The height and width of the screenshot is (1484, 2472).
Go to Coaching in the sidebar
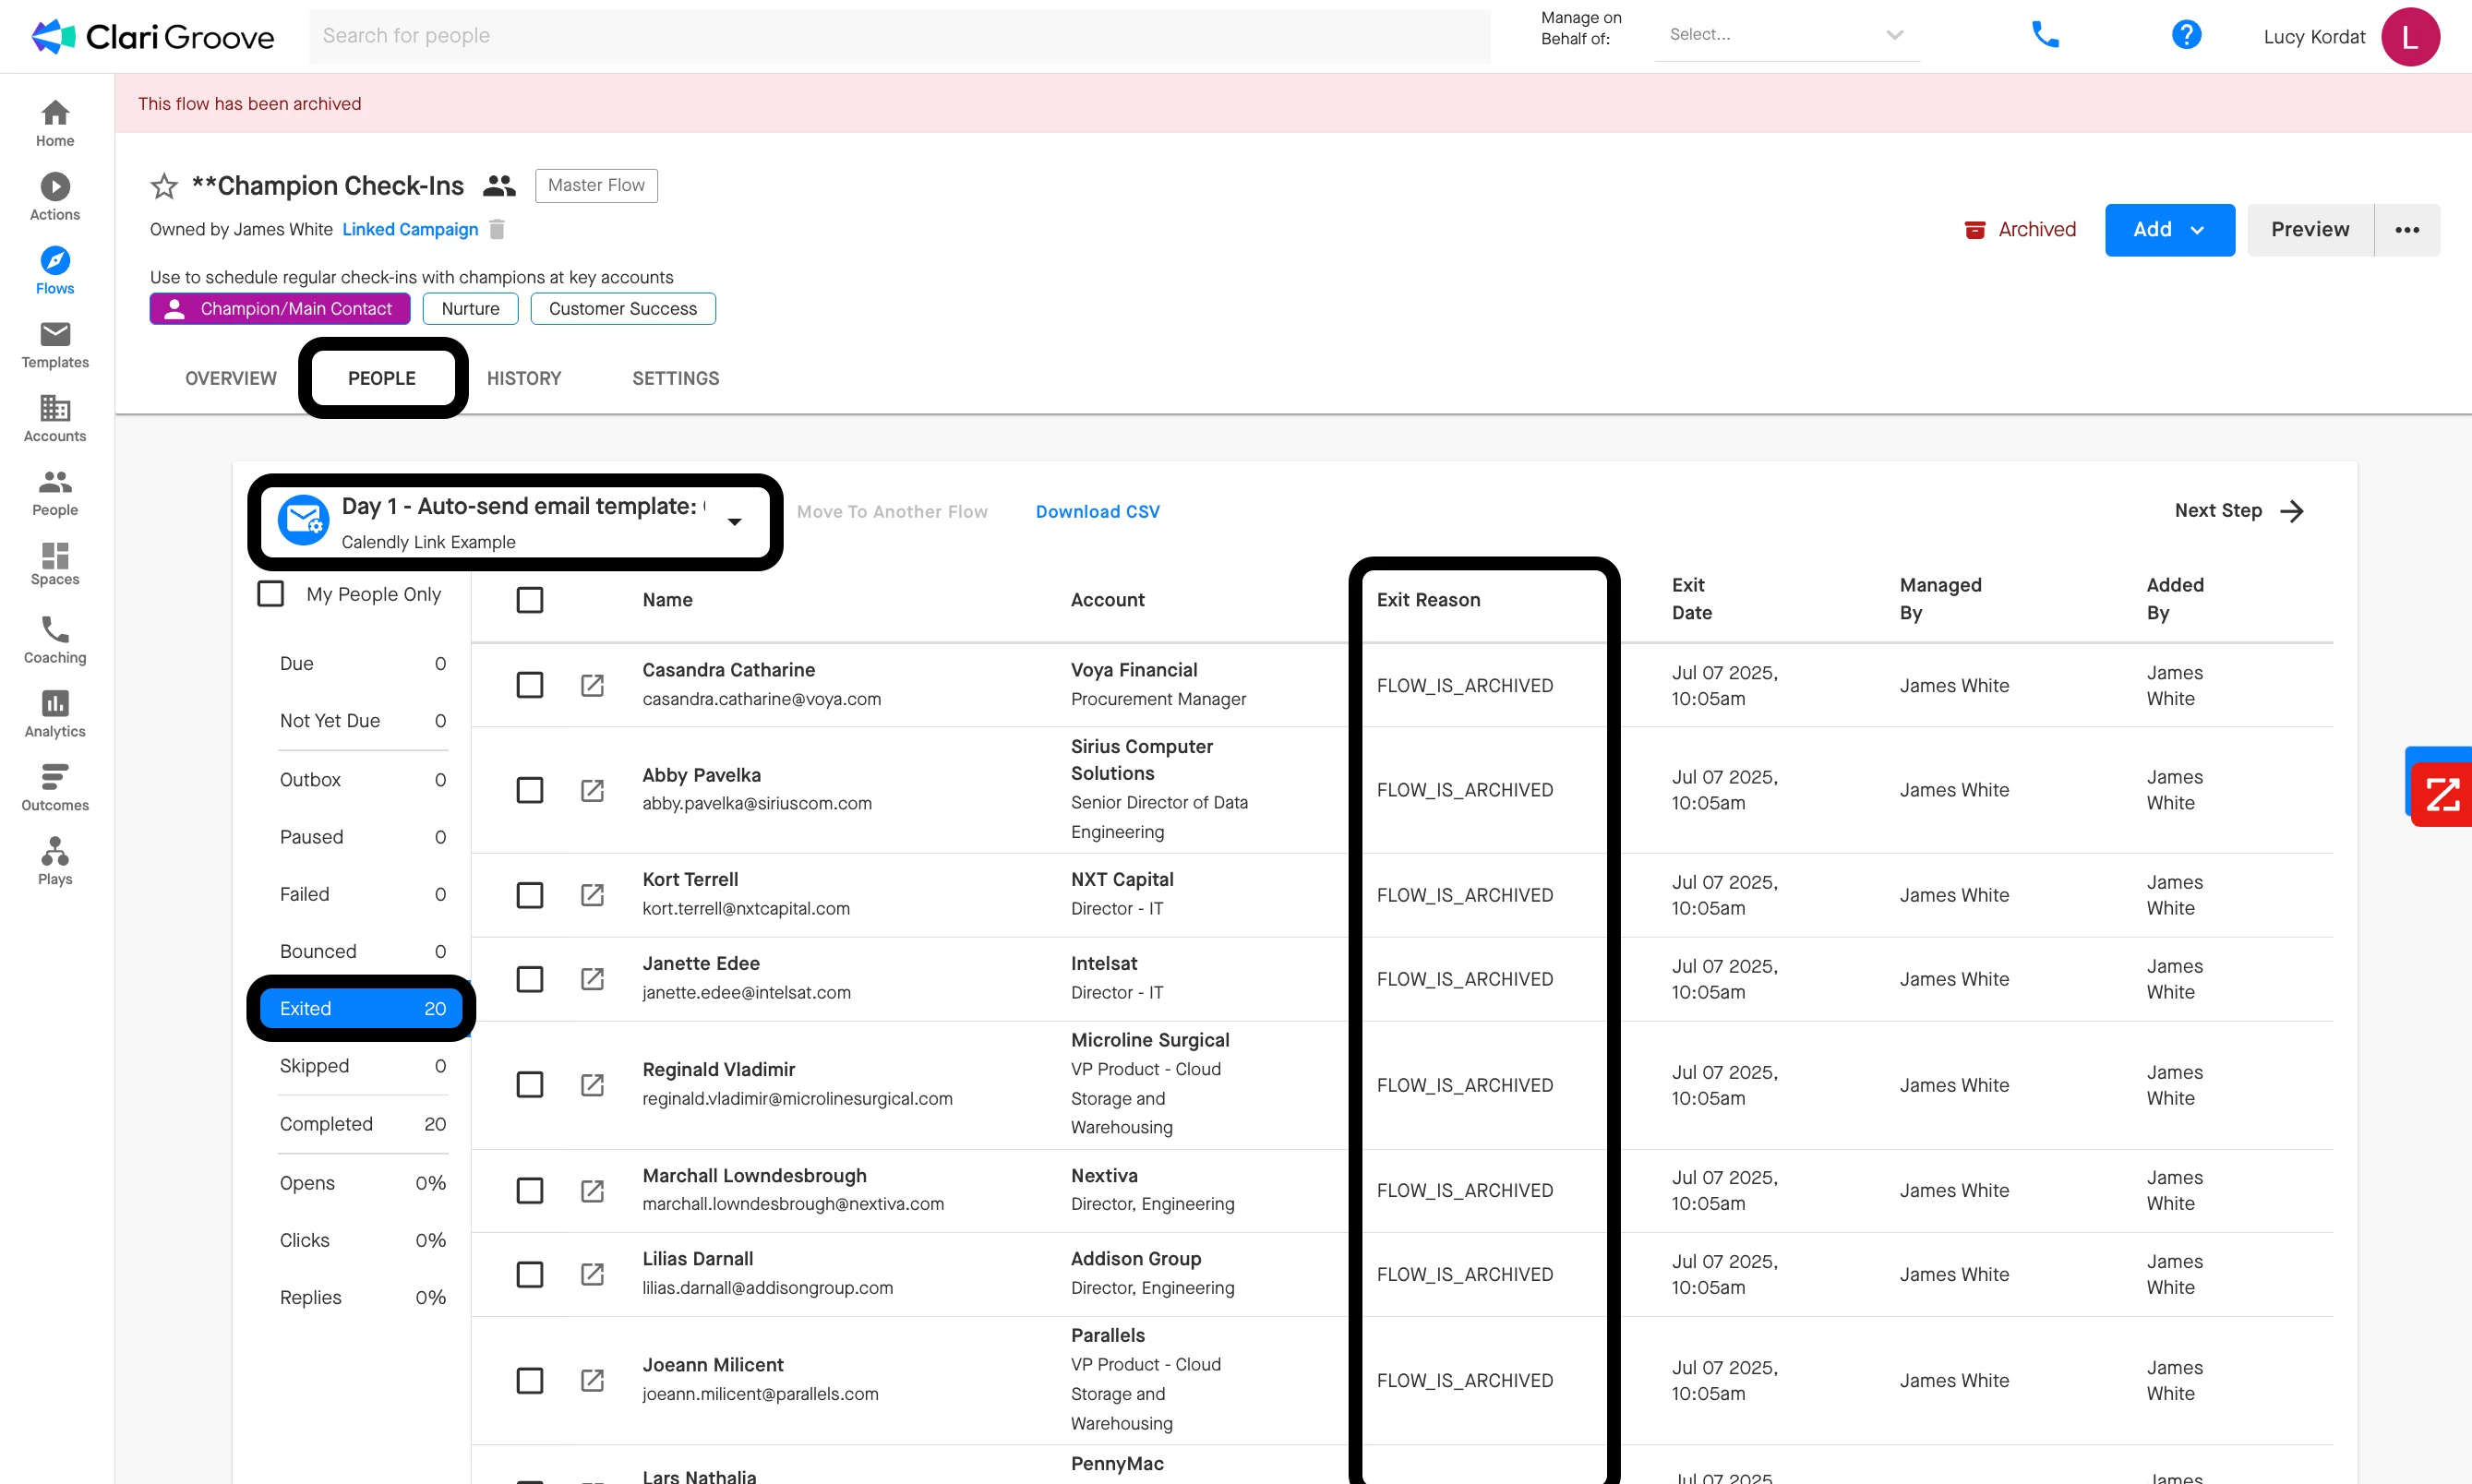[55, 640]
